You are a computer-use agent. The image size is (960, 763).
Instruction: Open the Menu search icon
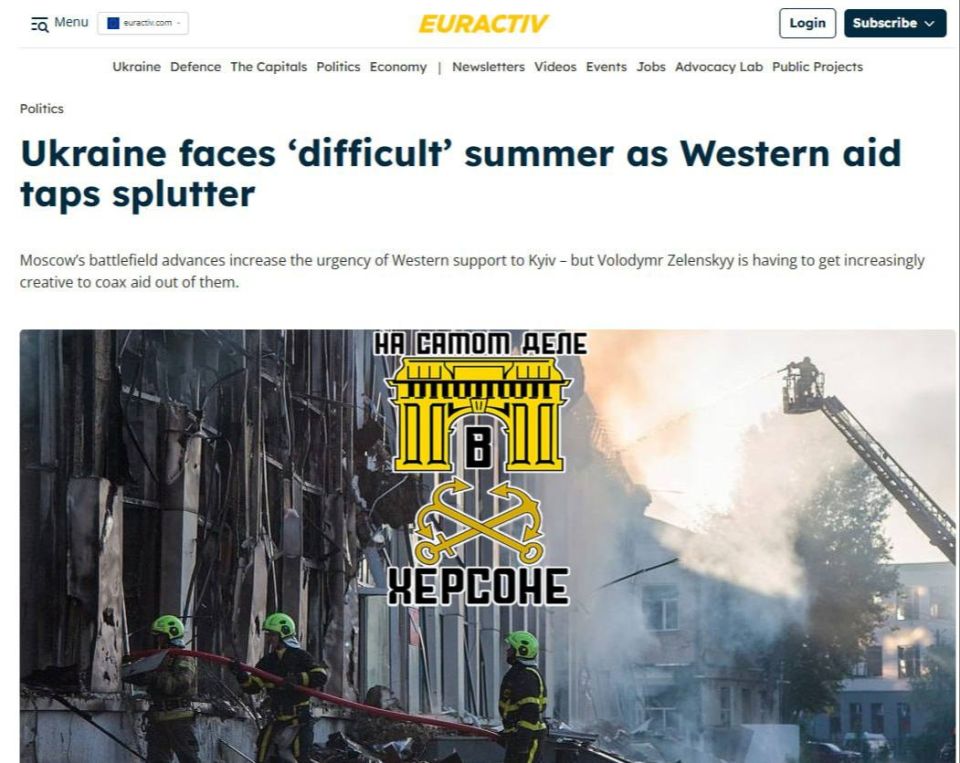(x=40, y=25)
